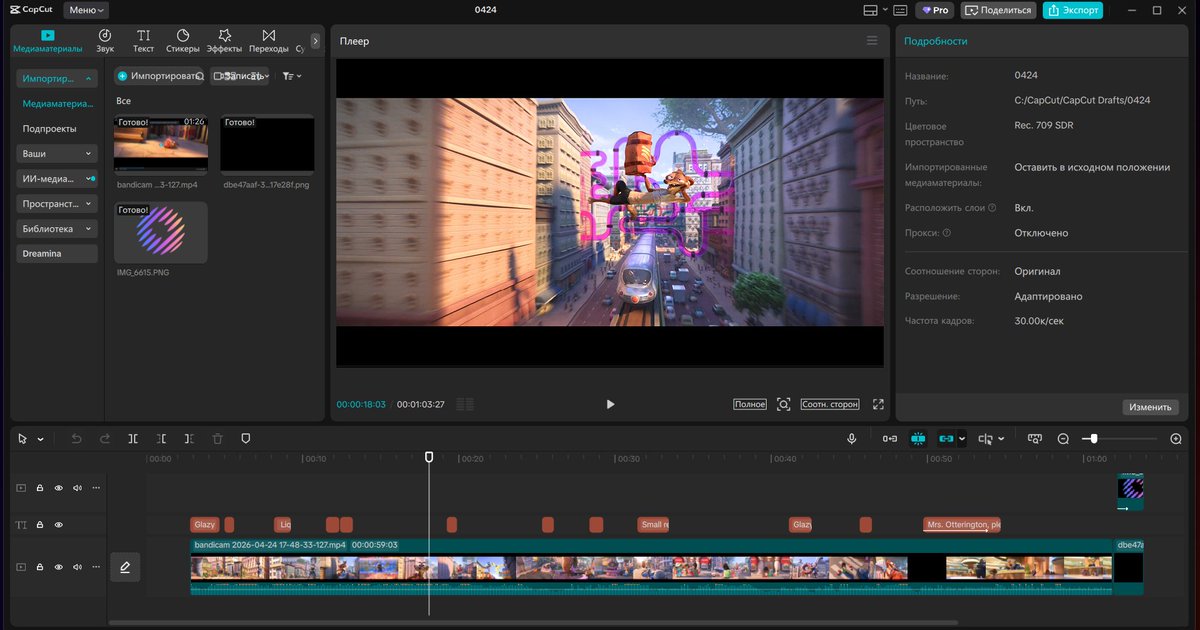
Task: Click the undo arrow in timeline toolbar
Action: tap(77, 439)
